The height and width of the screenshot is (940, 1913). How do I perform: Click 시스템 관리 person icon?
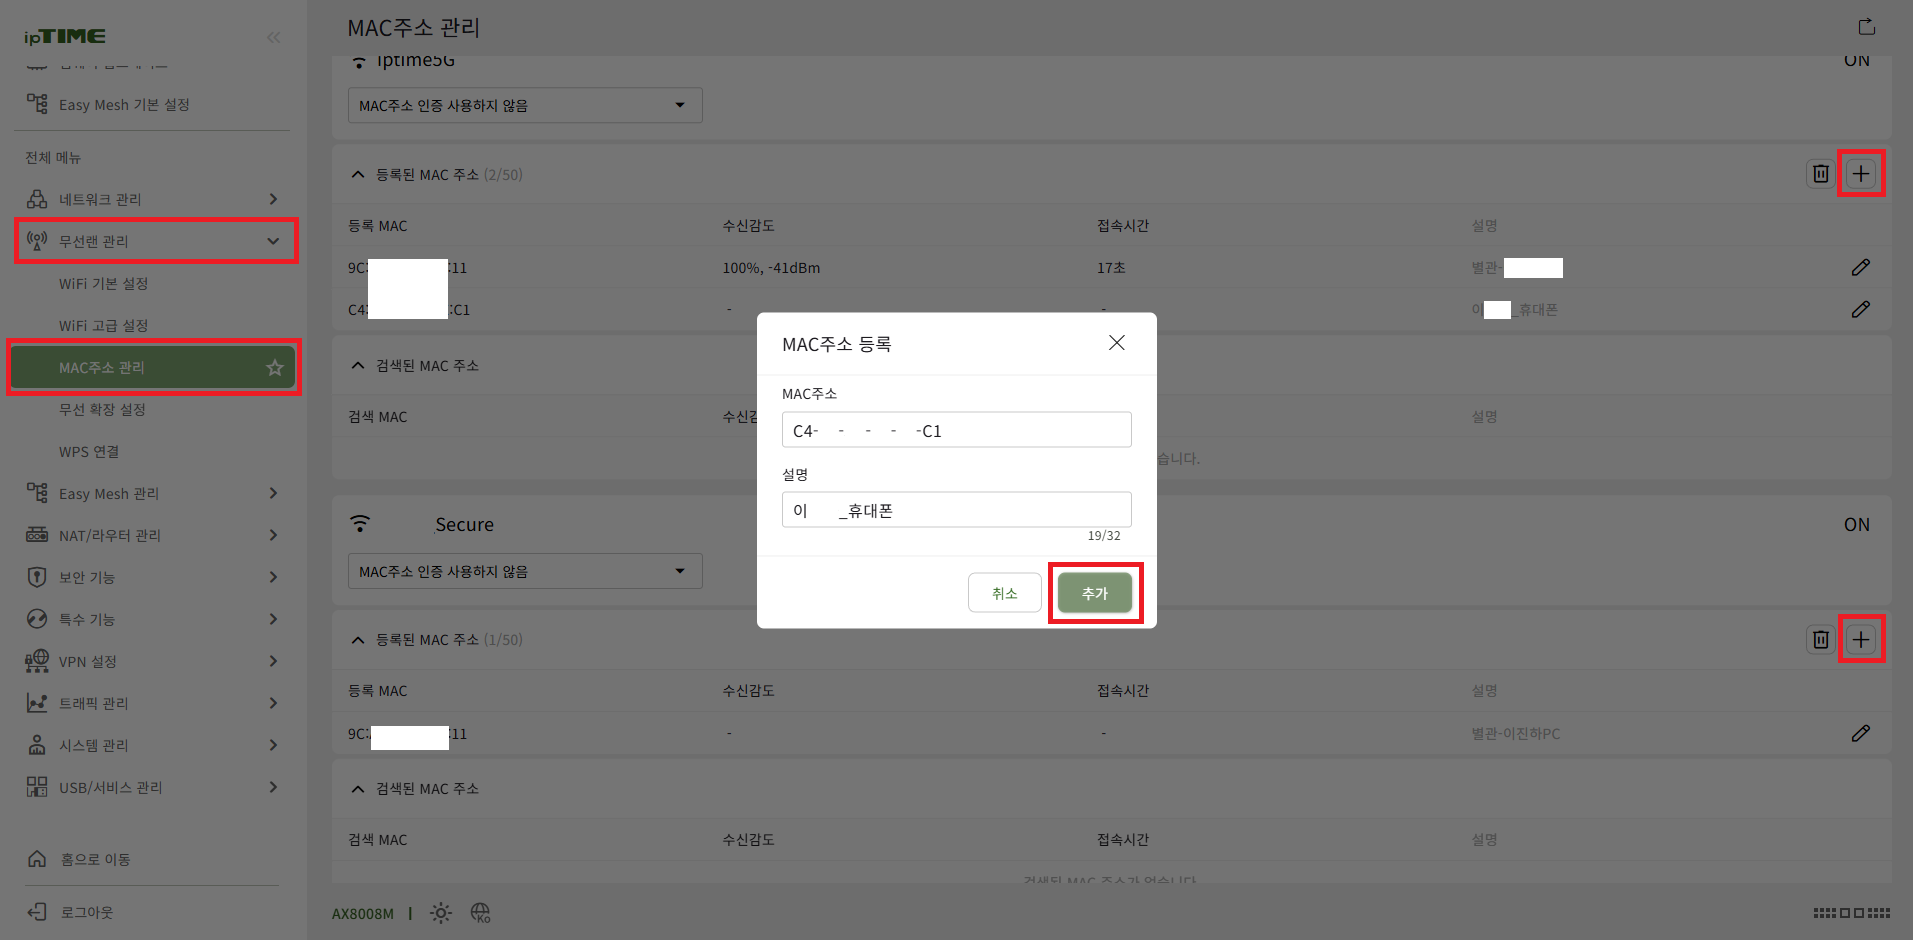point(37,745)
